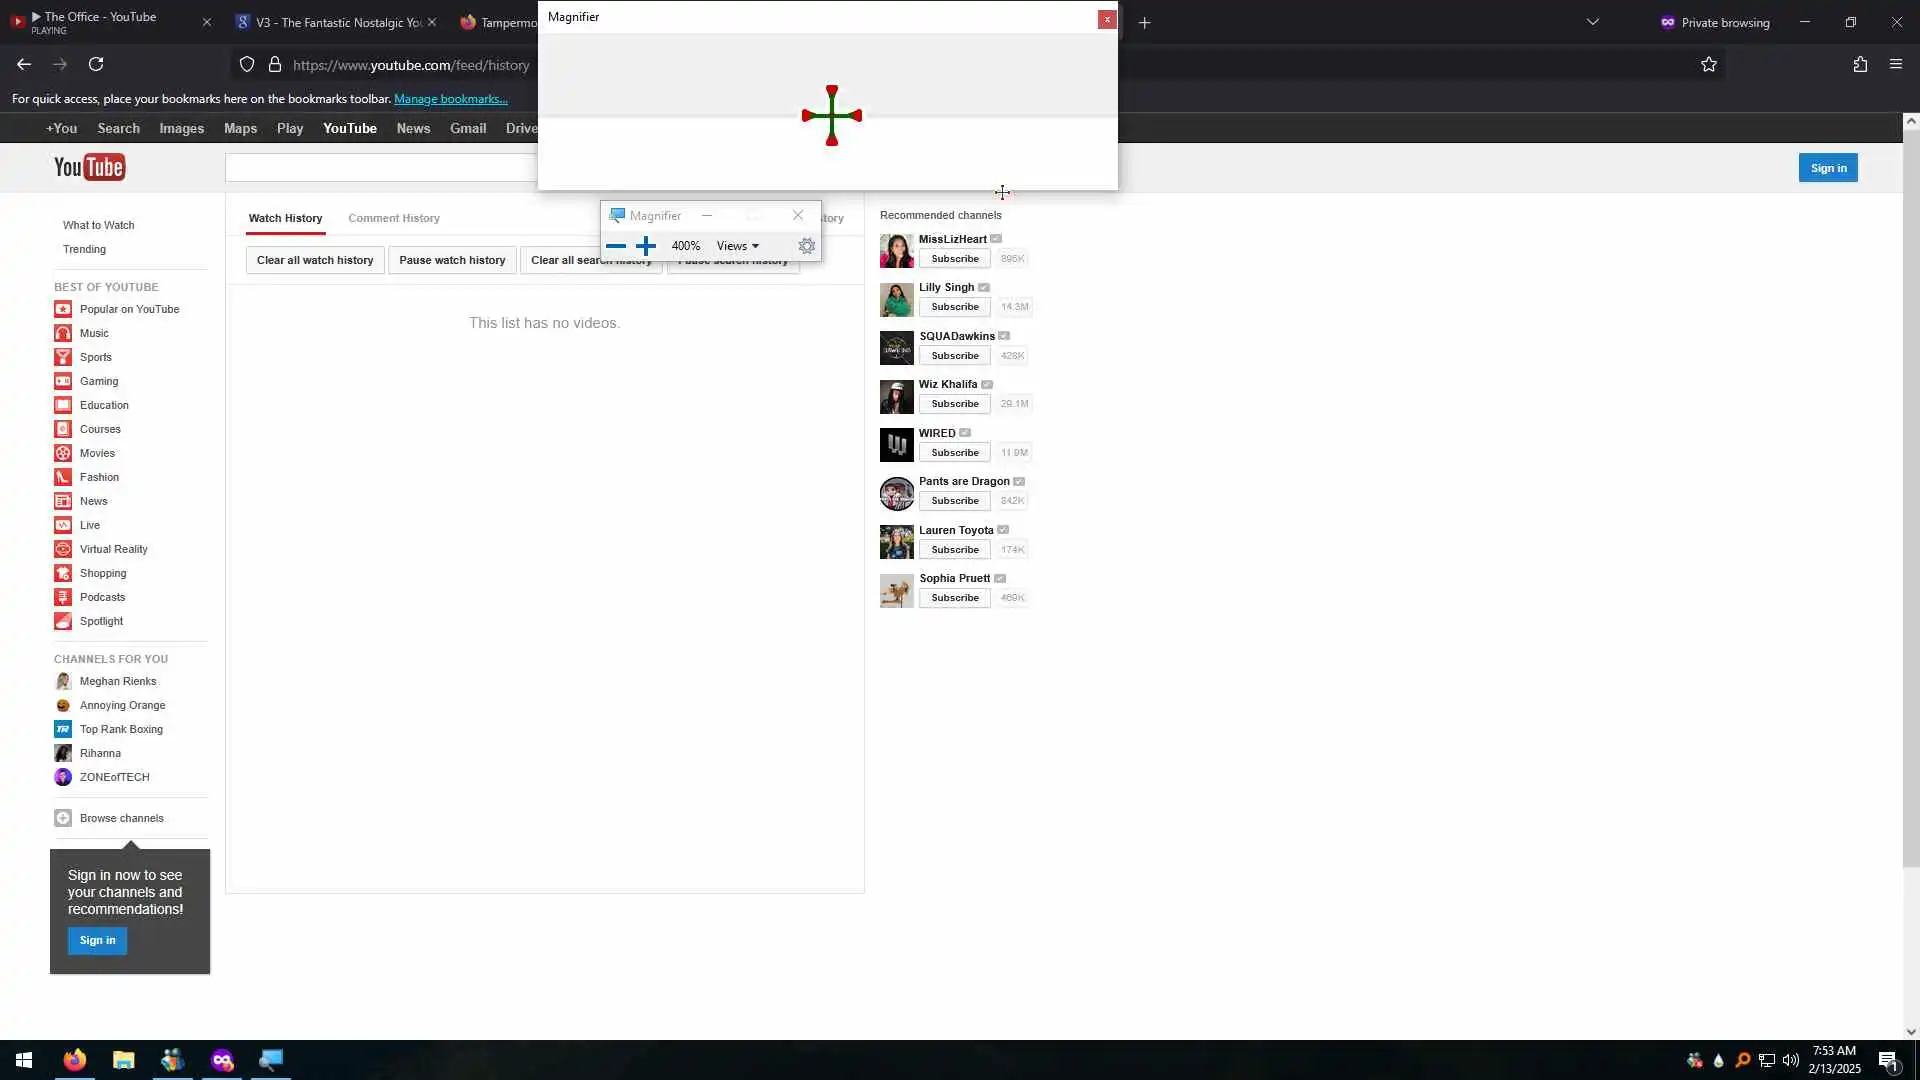This screenshot has width=1920, height=1080.
Task: Click Clear all watch history button
Action: (x=315, y=260)
